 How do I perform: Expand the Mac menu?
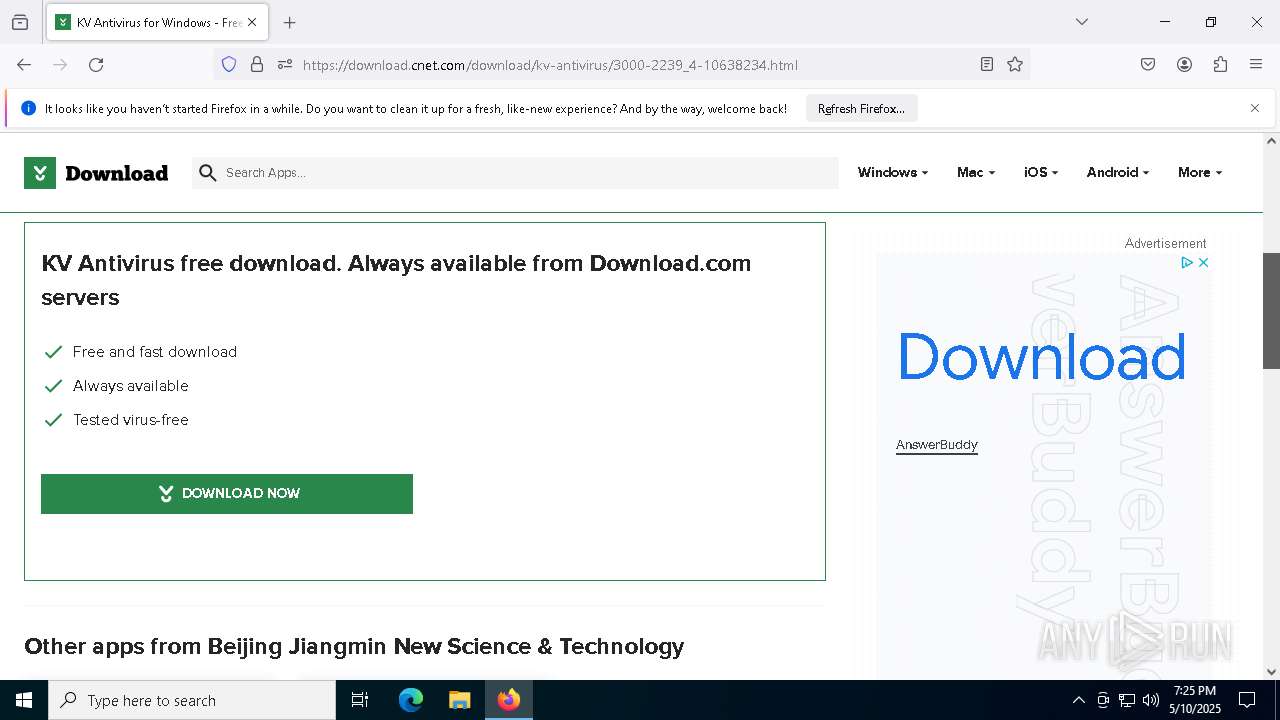pos(976,172)
